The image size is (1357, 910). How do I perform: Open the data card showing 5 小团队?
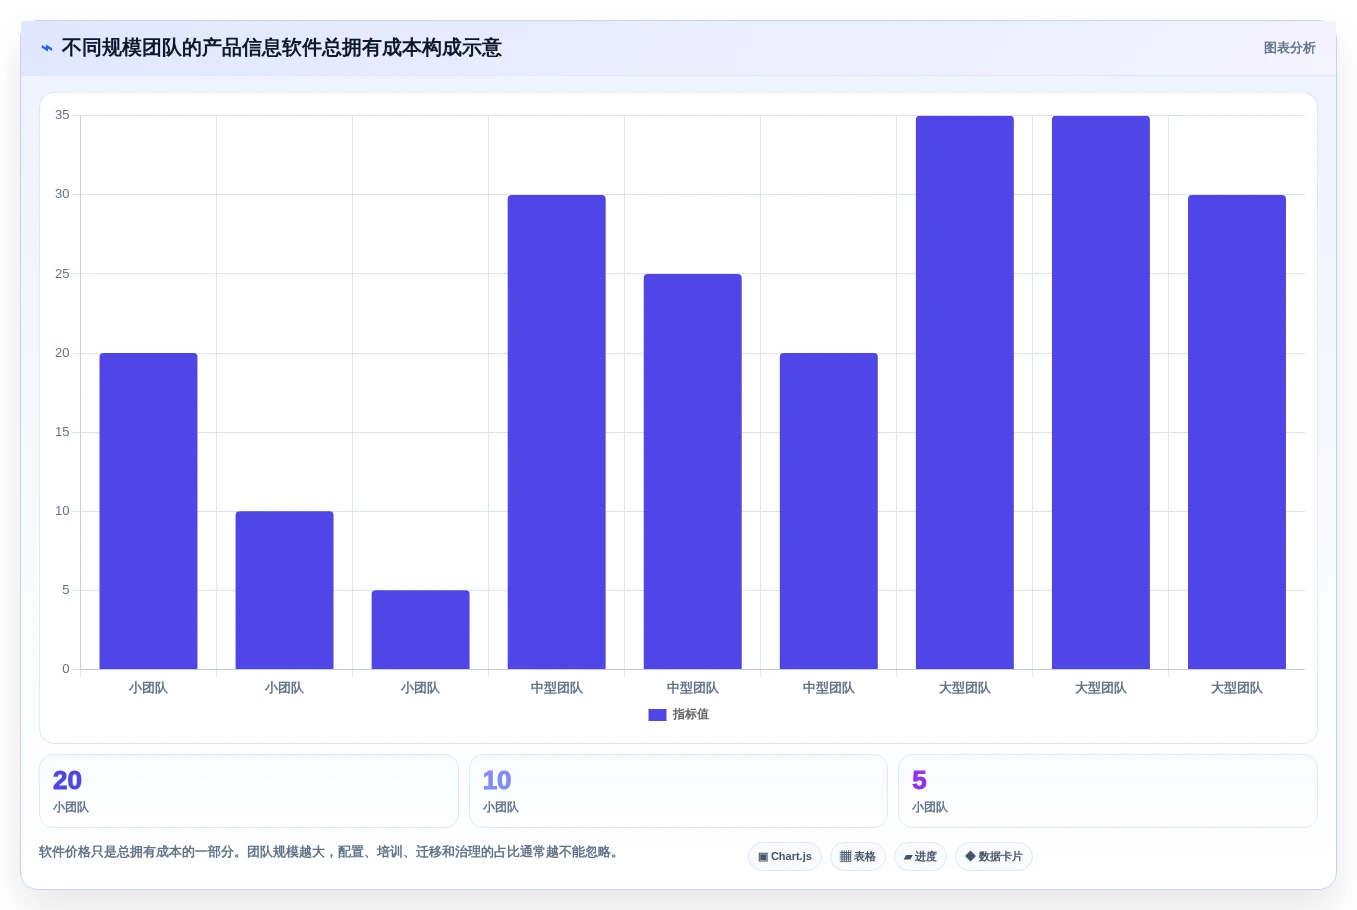(x=1108, y=791)
